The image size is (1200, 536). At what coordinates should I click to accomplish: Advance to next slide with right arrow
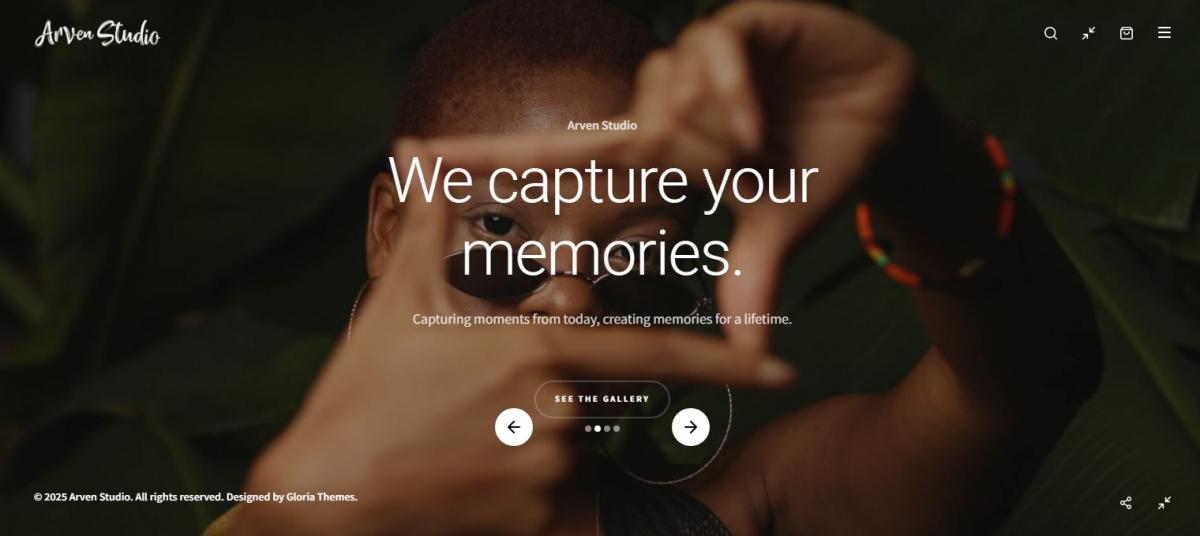(x=691, y=427)
